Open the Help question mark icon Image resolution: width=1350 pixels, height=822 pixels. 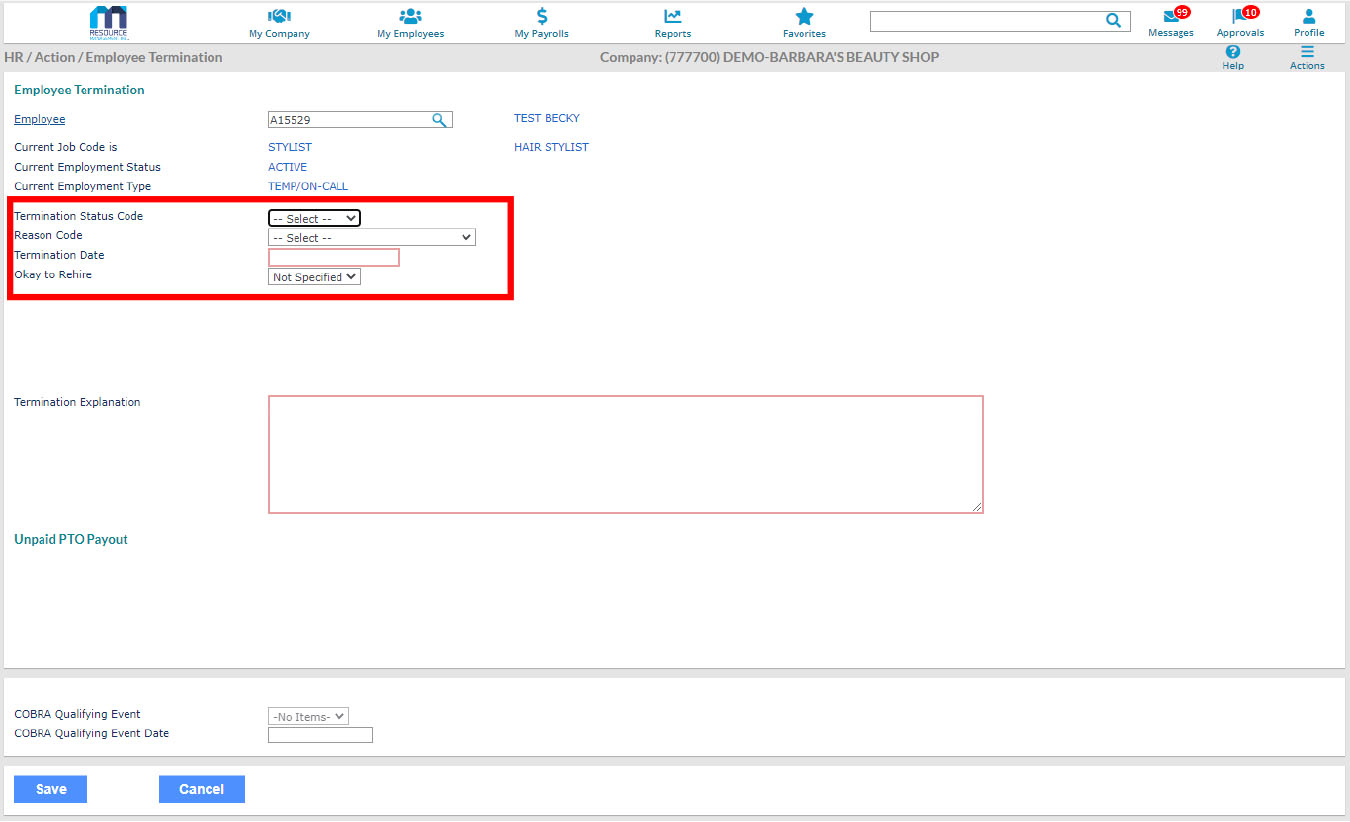click(1232, 52)
